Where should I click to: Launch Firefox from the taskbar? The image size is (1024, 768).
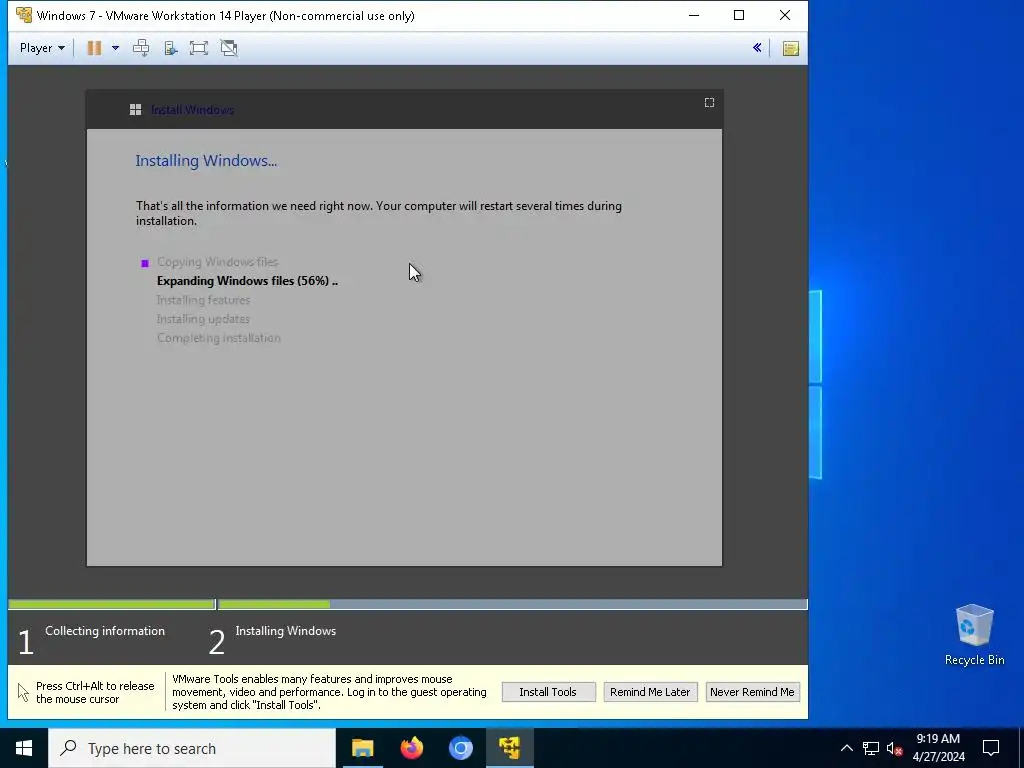click(411, 748)
